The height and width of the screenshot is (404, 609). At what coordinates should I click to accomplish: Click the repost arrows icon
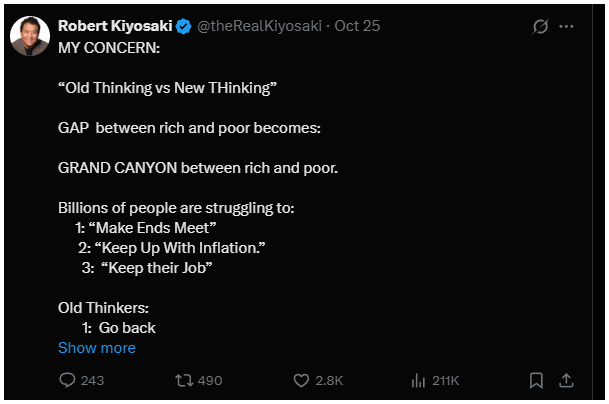click(x=184, y=380)
